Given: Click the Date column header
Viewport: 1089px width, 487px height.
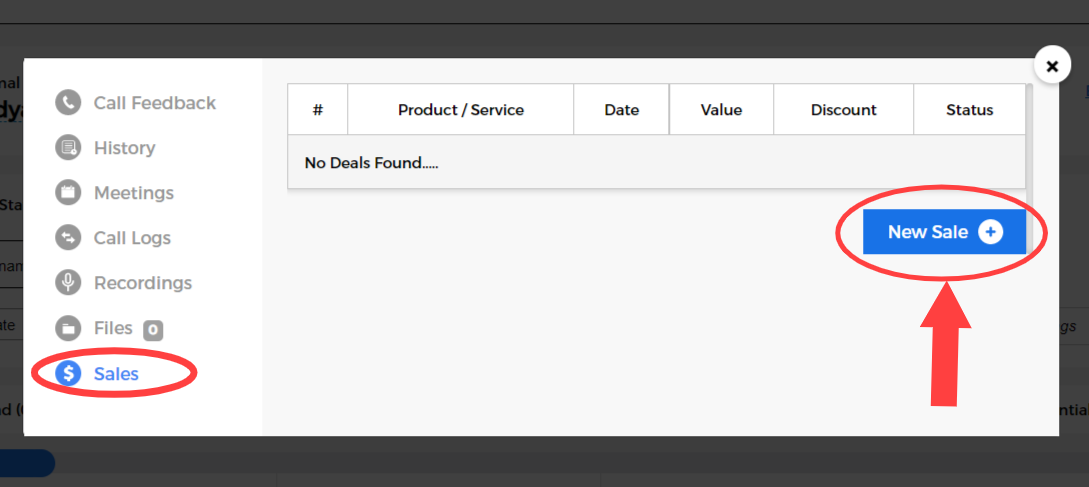Looking at the screenshot, I should (x=621, y=110).
